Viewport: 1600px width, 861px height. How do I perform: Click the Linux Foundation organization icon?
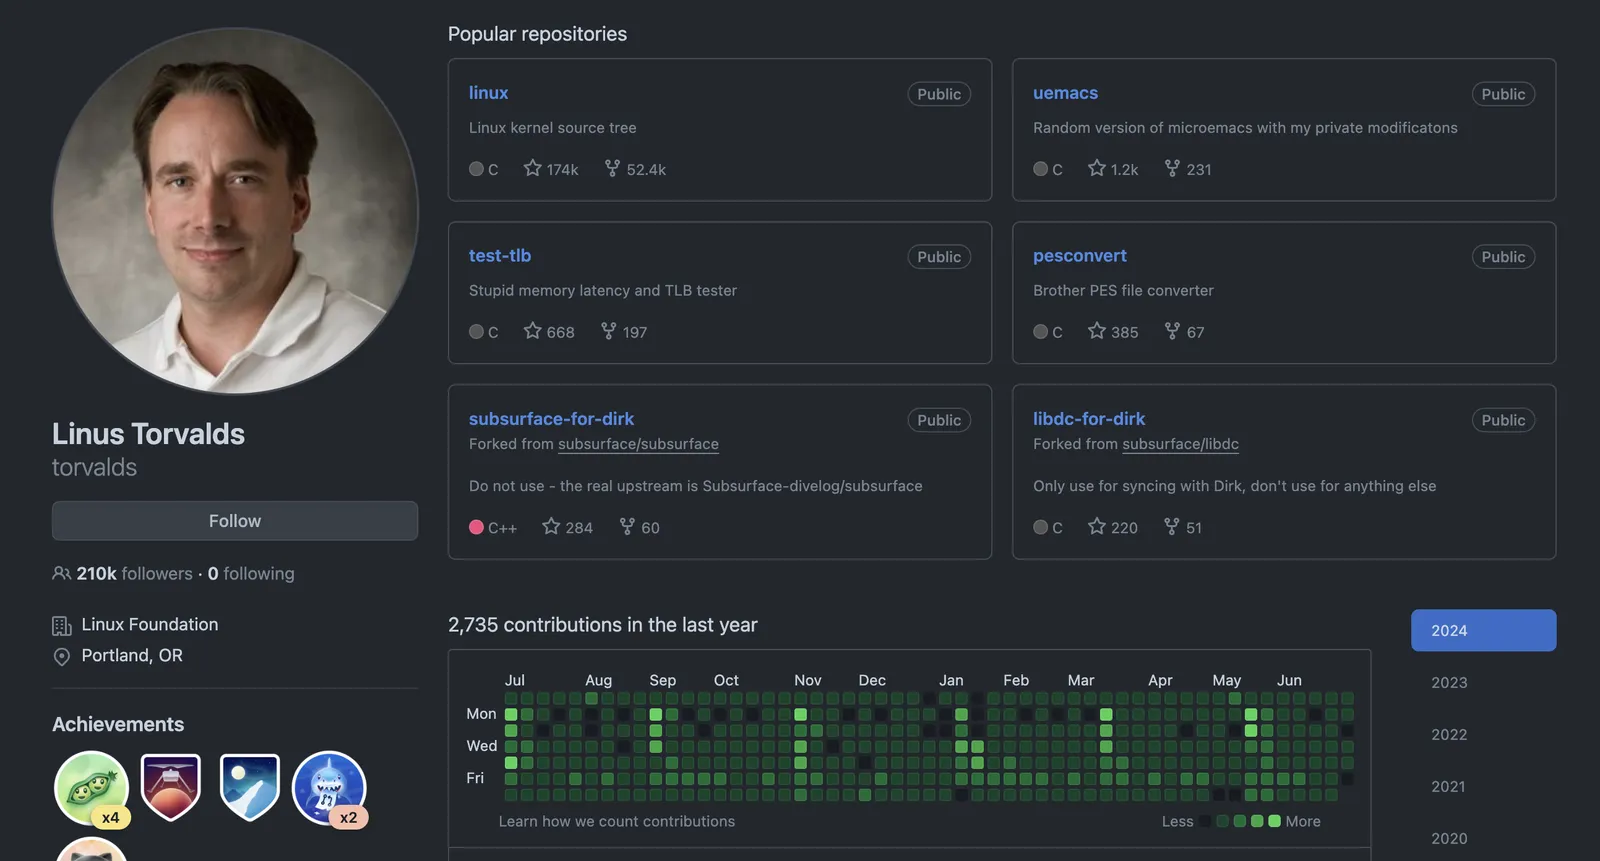coord(62,626)
